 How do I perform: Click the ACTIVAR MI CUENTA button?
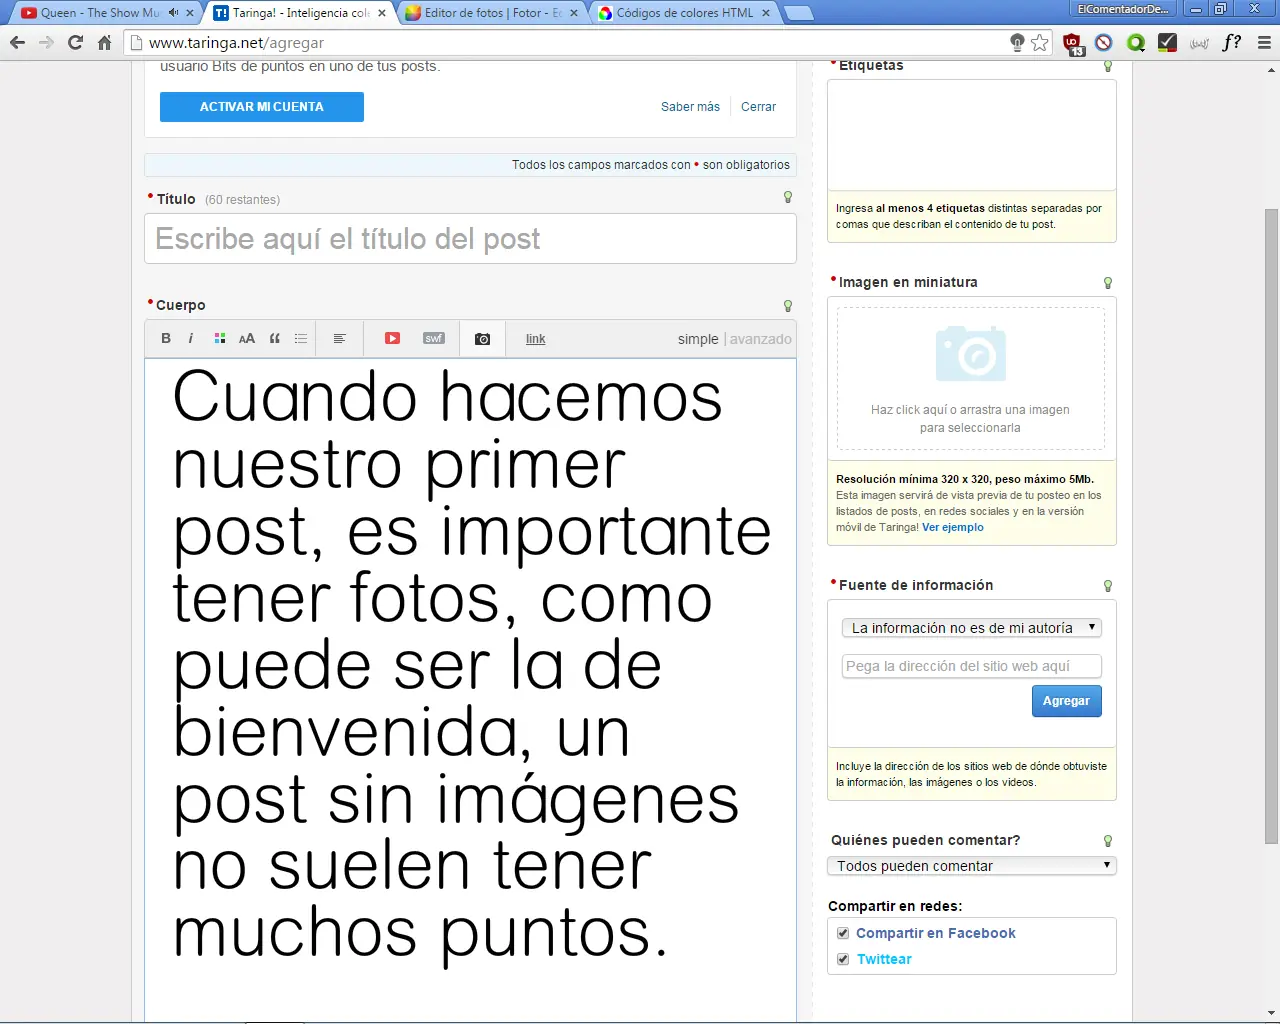(262, 107)
